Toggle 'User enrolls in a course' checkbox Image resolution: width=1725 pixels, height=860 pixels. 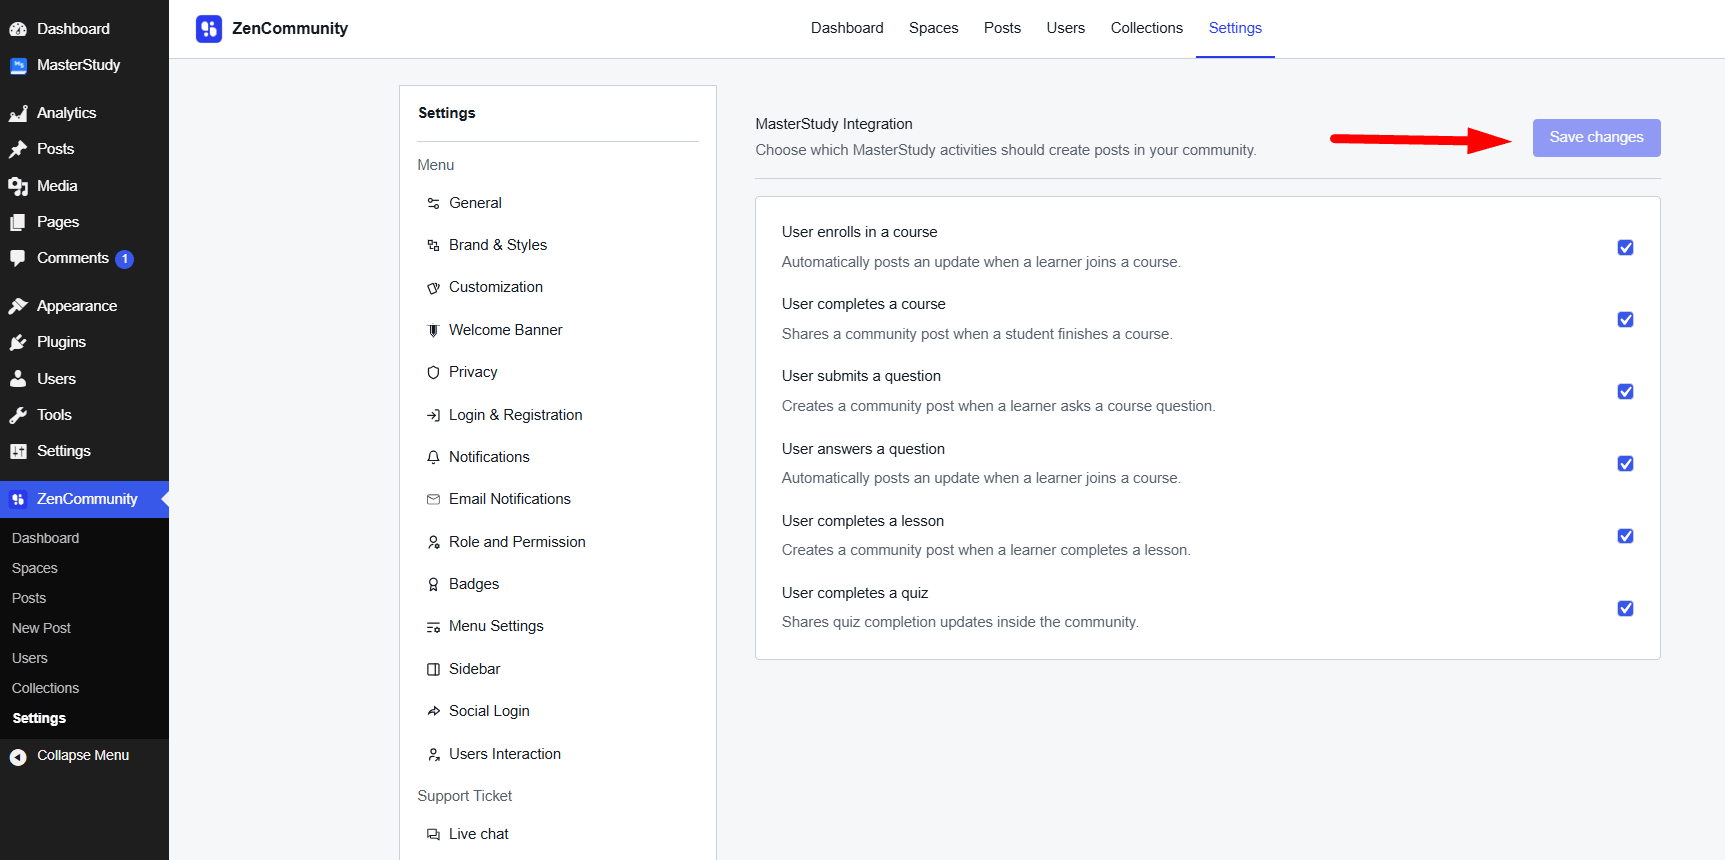(1625, 247)
